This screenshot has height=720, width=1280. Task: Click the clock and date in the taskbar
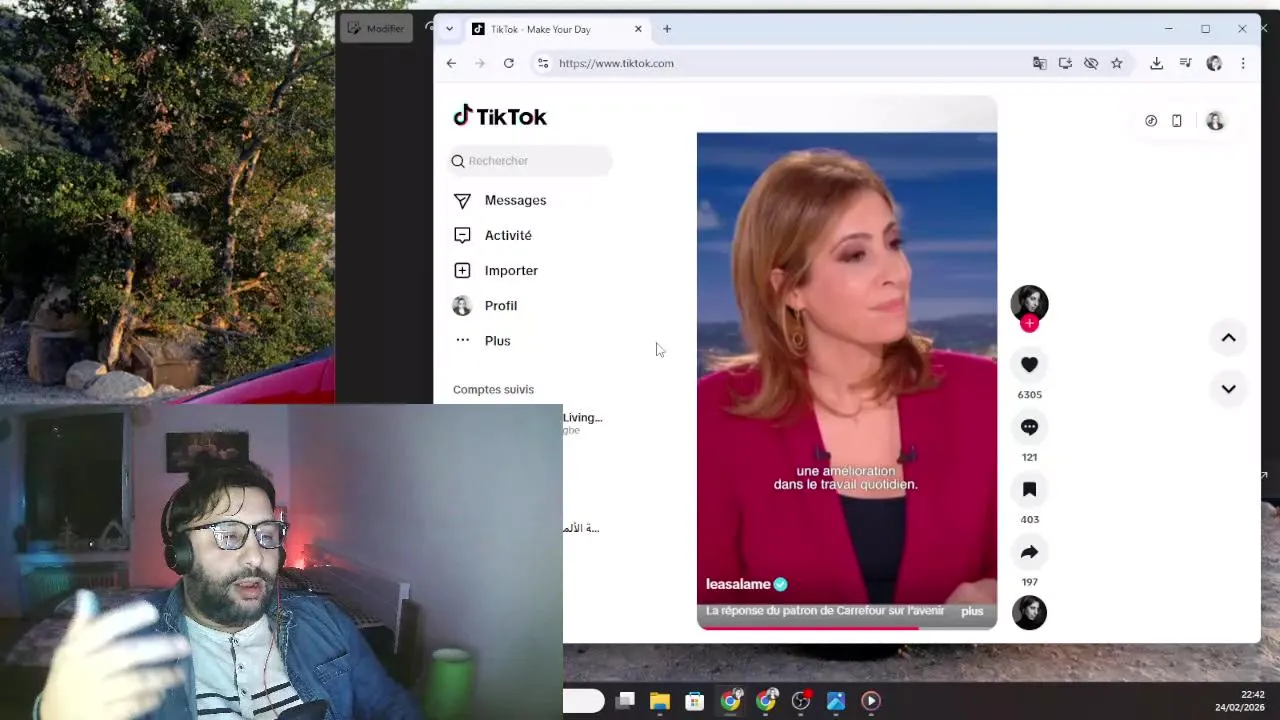1240,701
